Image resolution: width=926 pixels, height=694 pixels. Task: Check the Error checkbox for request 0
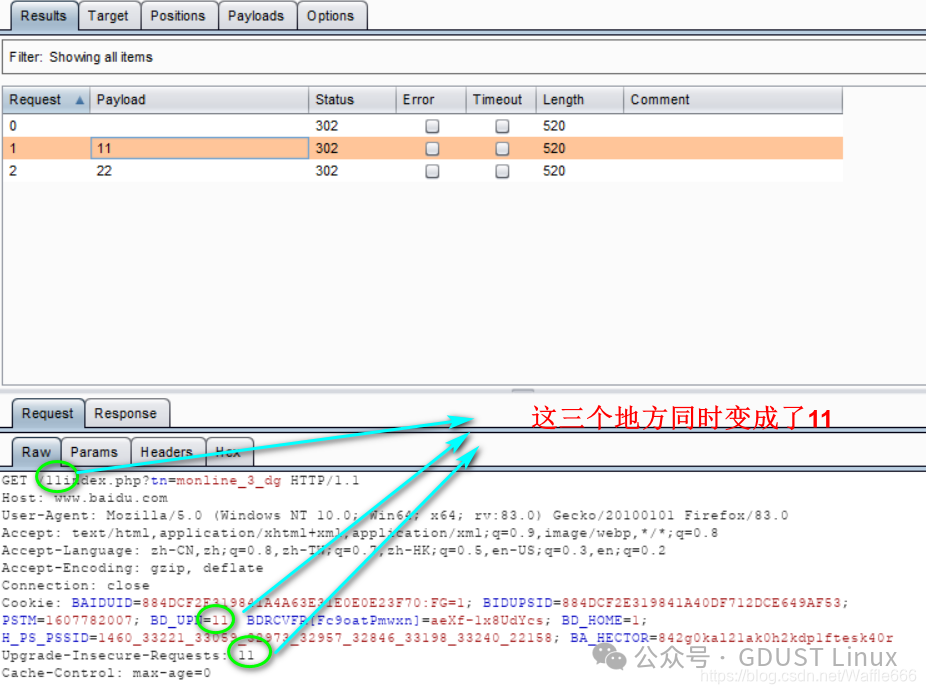coord(431,125)
